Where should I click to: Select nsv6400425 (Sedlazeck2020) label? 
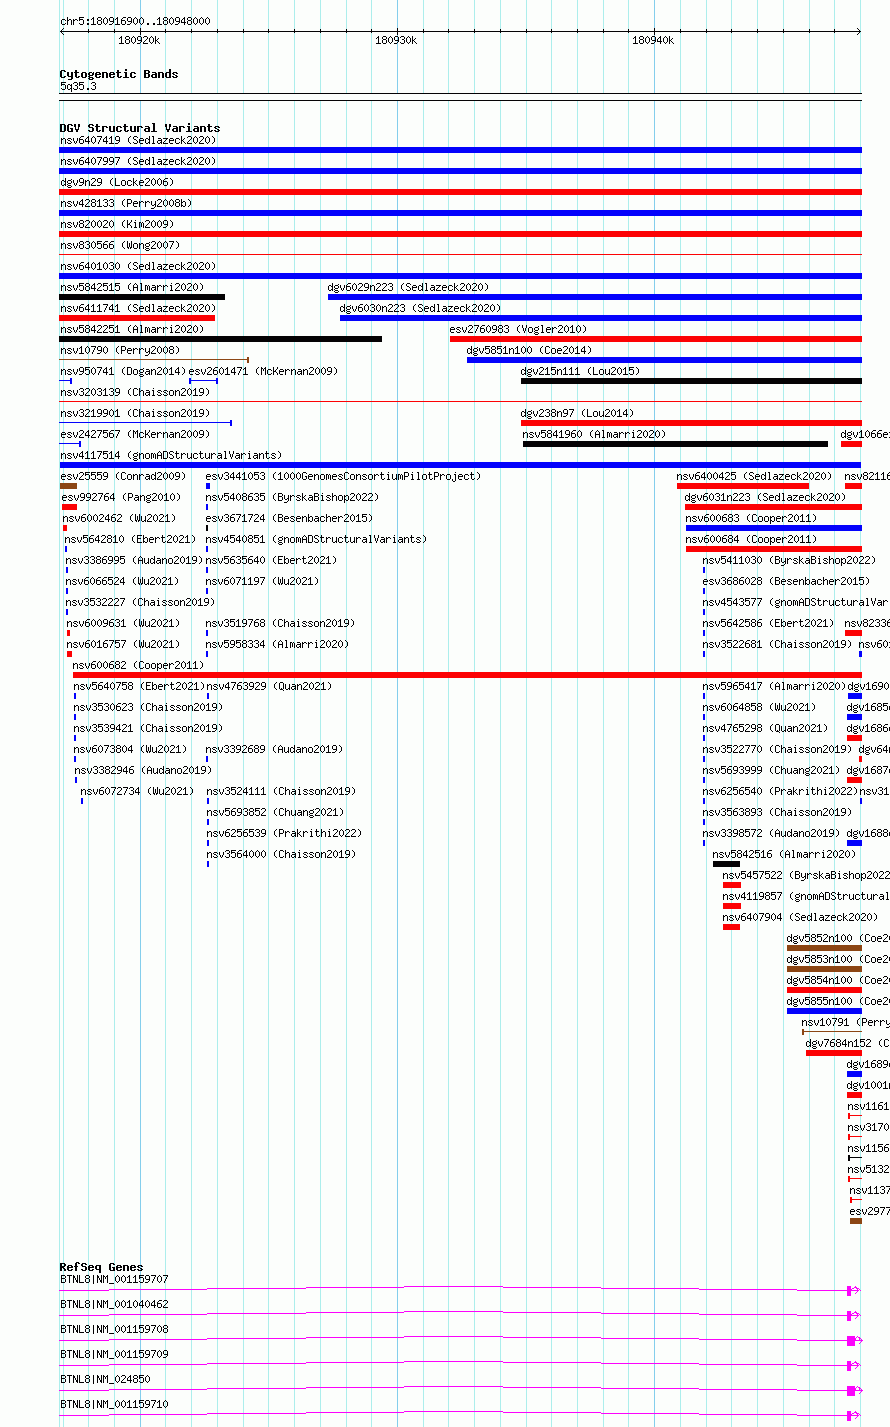[x=754, y=476]
